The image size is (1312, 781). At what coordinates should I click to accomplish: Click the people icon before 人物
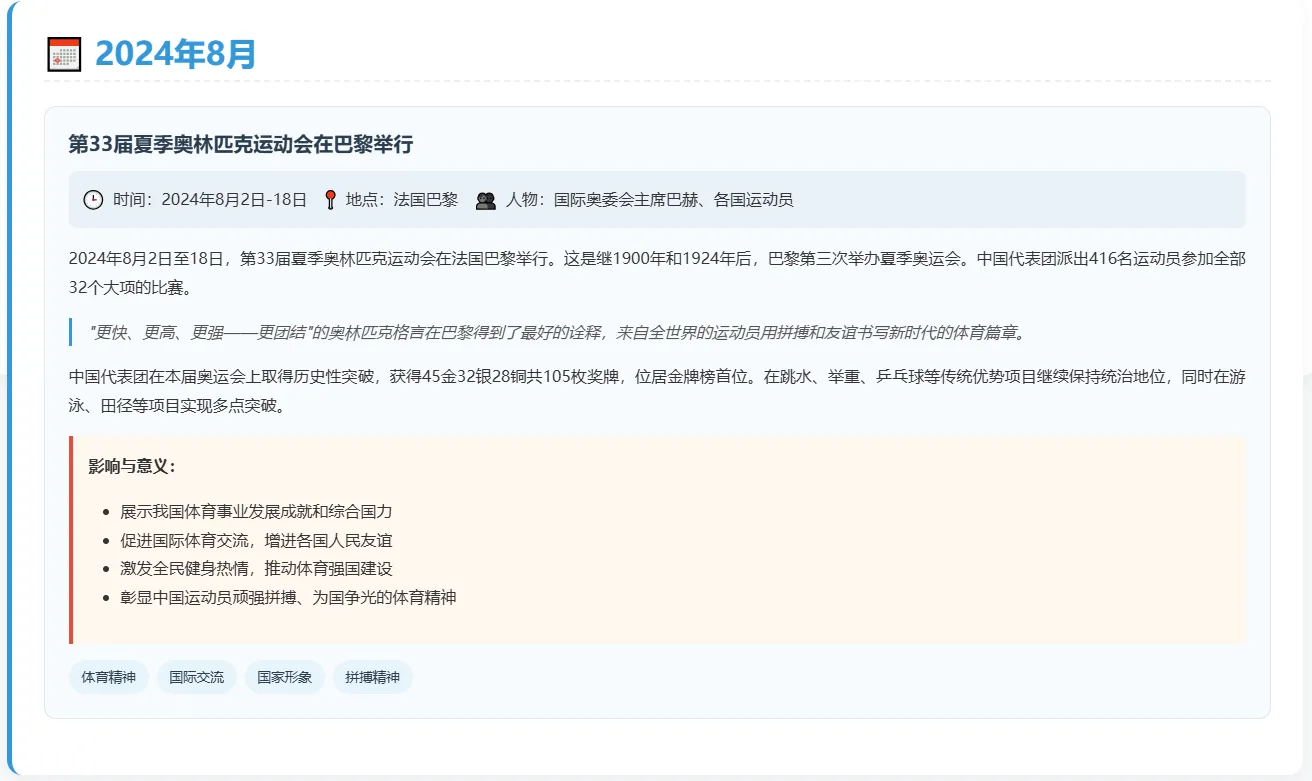pyautogui.click(x=485, y=199)
